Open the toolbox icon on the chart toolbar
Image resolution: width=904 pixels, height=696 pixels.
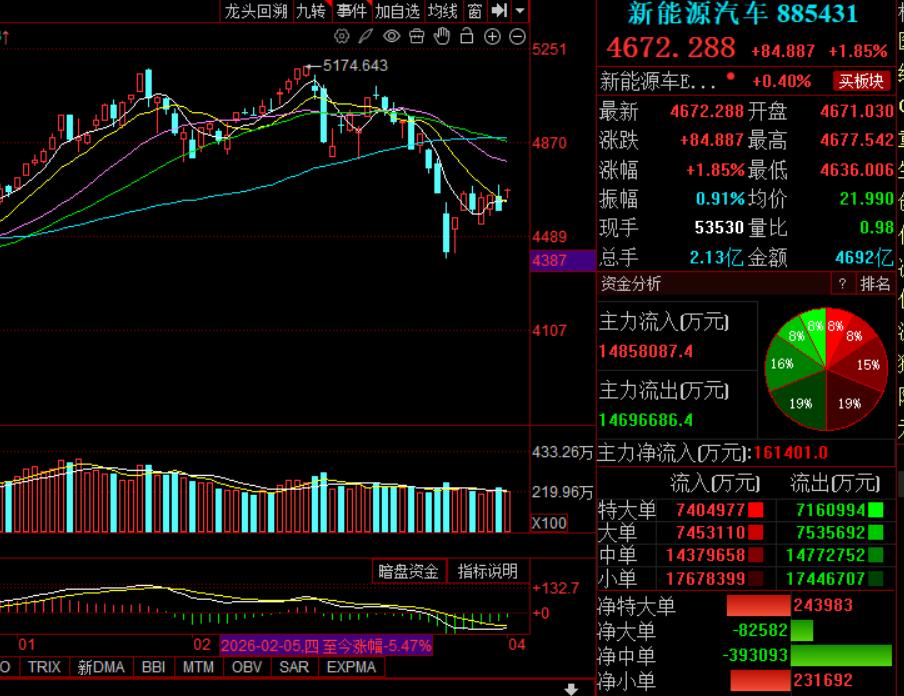click(418, 36)
